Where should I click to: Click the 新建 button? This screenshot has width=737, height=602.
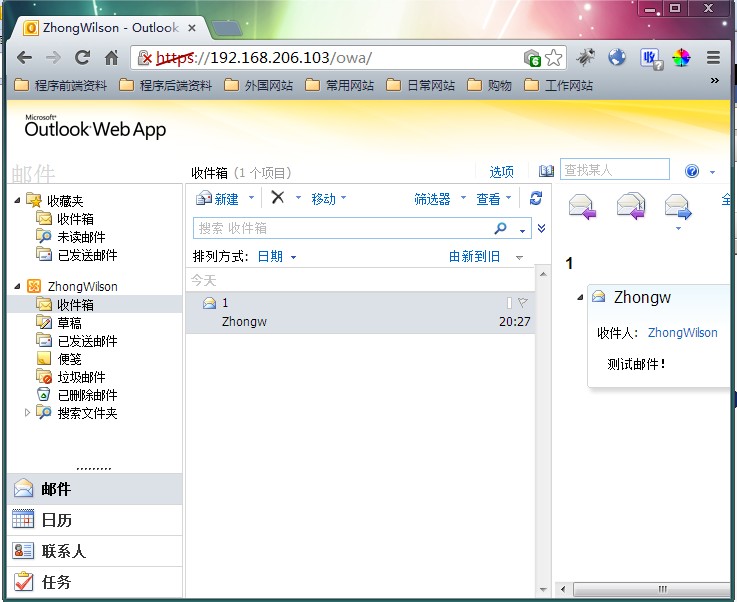tap(218, 199)
